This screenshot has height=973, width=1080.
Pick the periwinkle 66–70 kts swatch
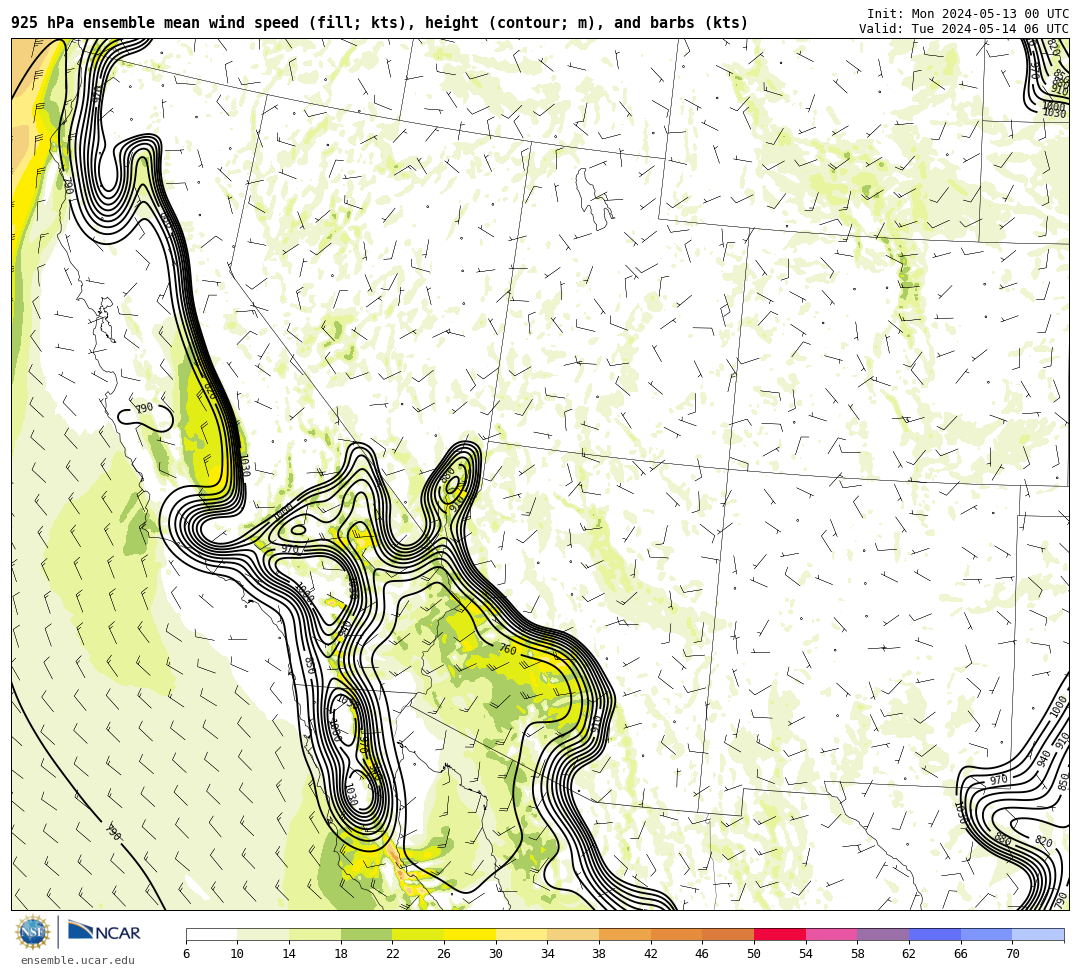[x=986, y=934]
